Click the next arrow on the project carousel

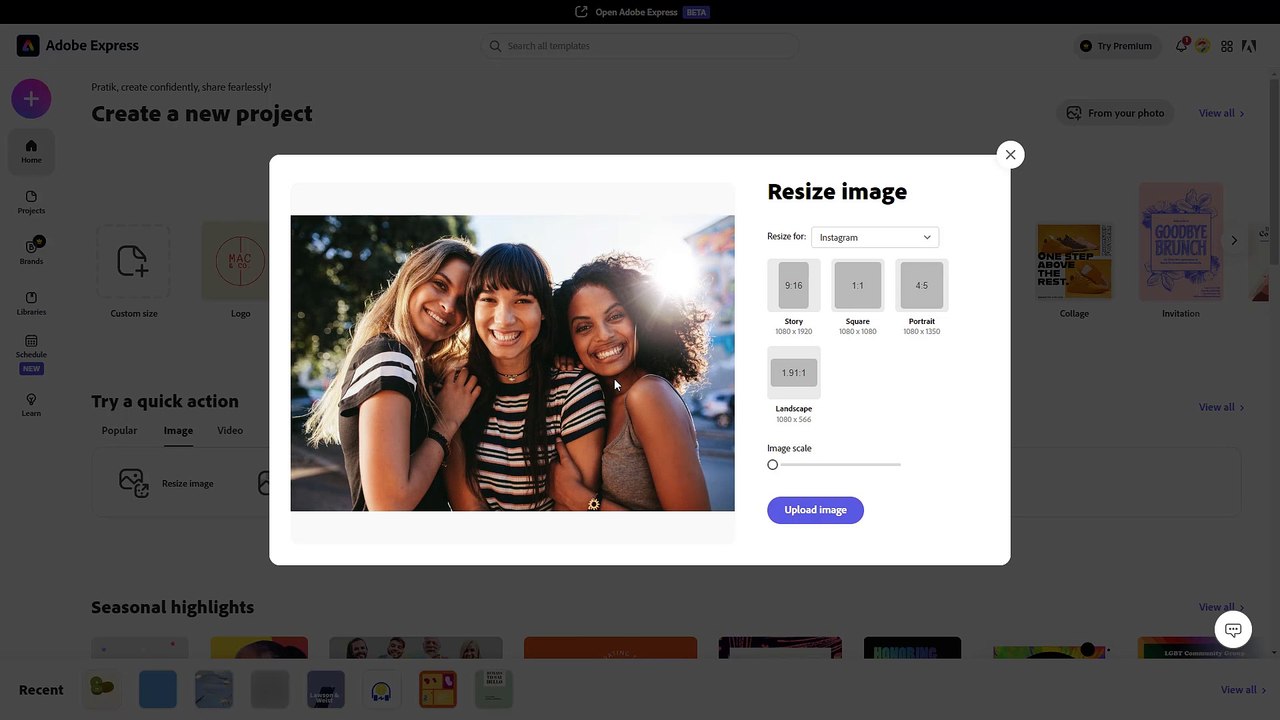(x=1234, y=240)
